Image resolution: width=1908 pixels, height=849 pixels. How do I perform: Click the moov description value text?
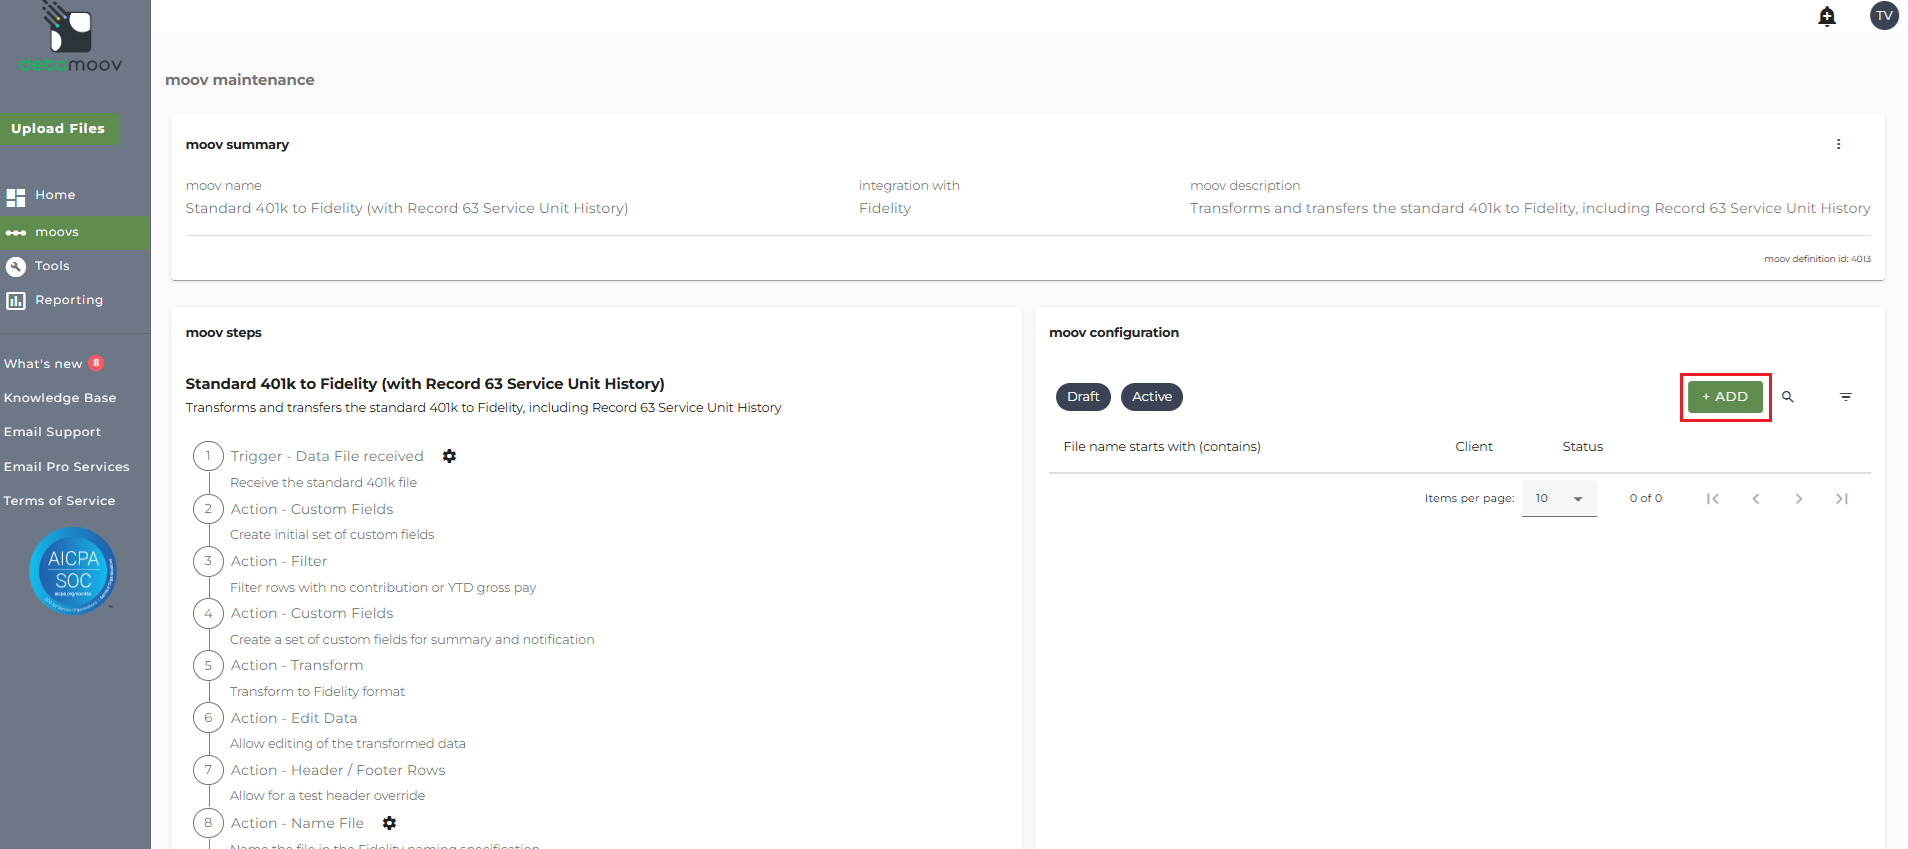tap(1530, 208)
